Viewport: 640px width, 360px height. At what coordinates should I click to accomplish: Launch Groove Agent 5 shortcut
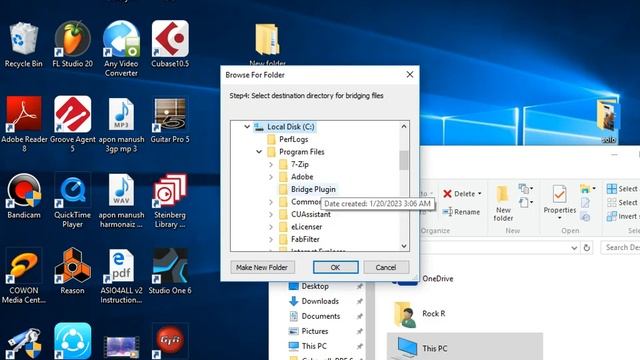(x=73, y=124)
